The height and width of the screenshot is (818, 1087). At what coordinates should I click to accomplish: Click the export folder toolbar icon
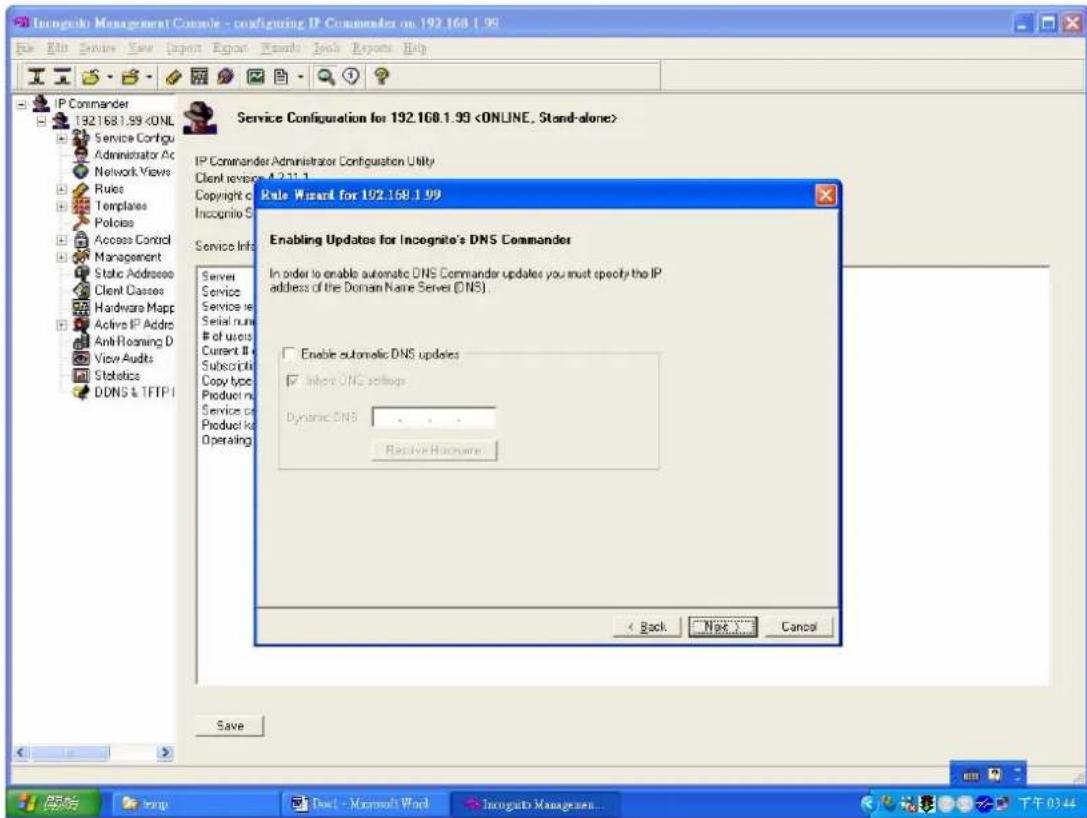coord(130,77)
